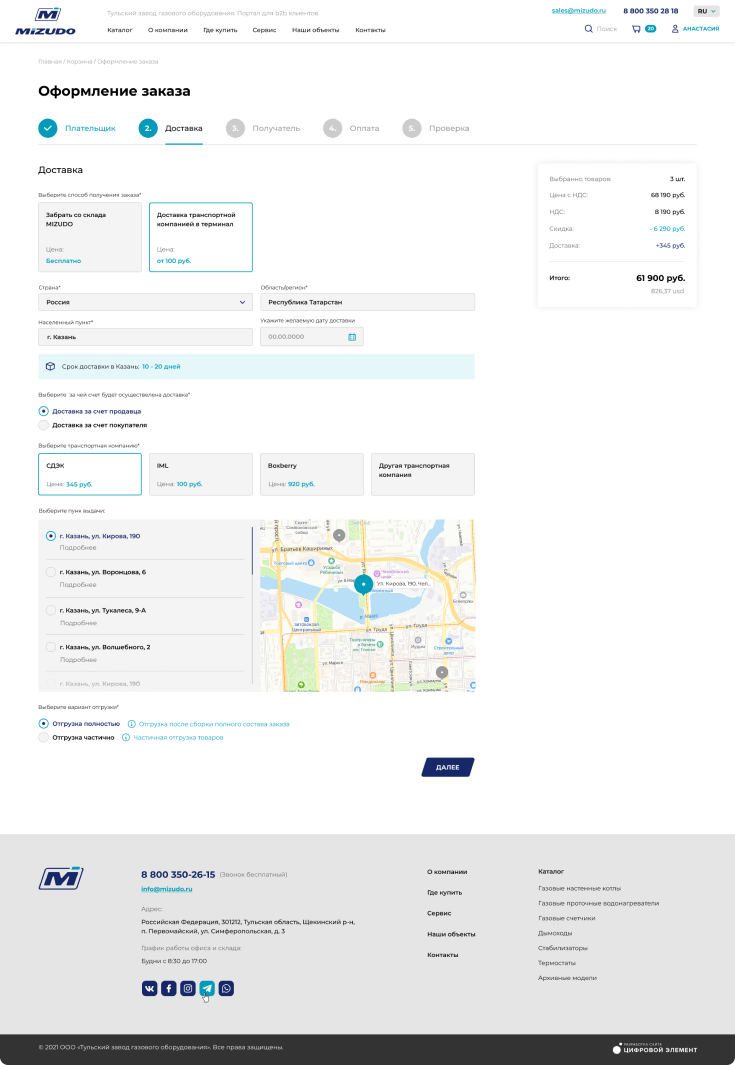This screenshot has width=735, height=1065.
Task: Open the 'Каталог' menu item in header
Action: pos(120,30)
